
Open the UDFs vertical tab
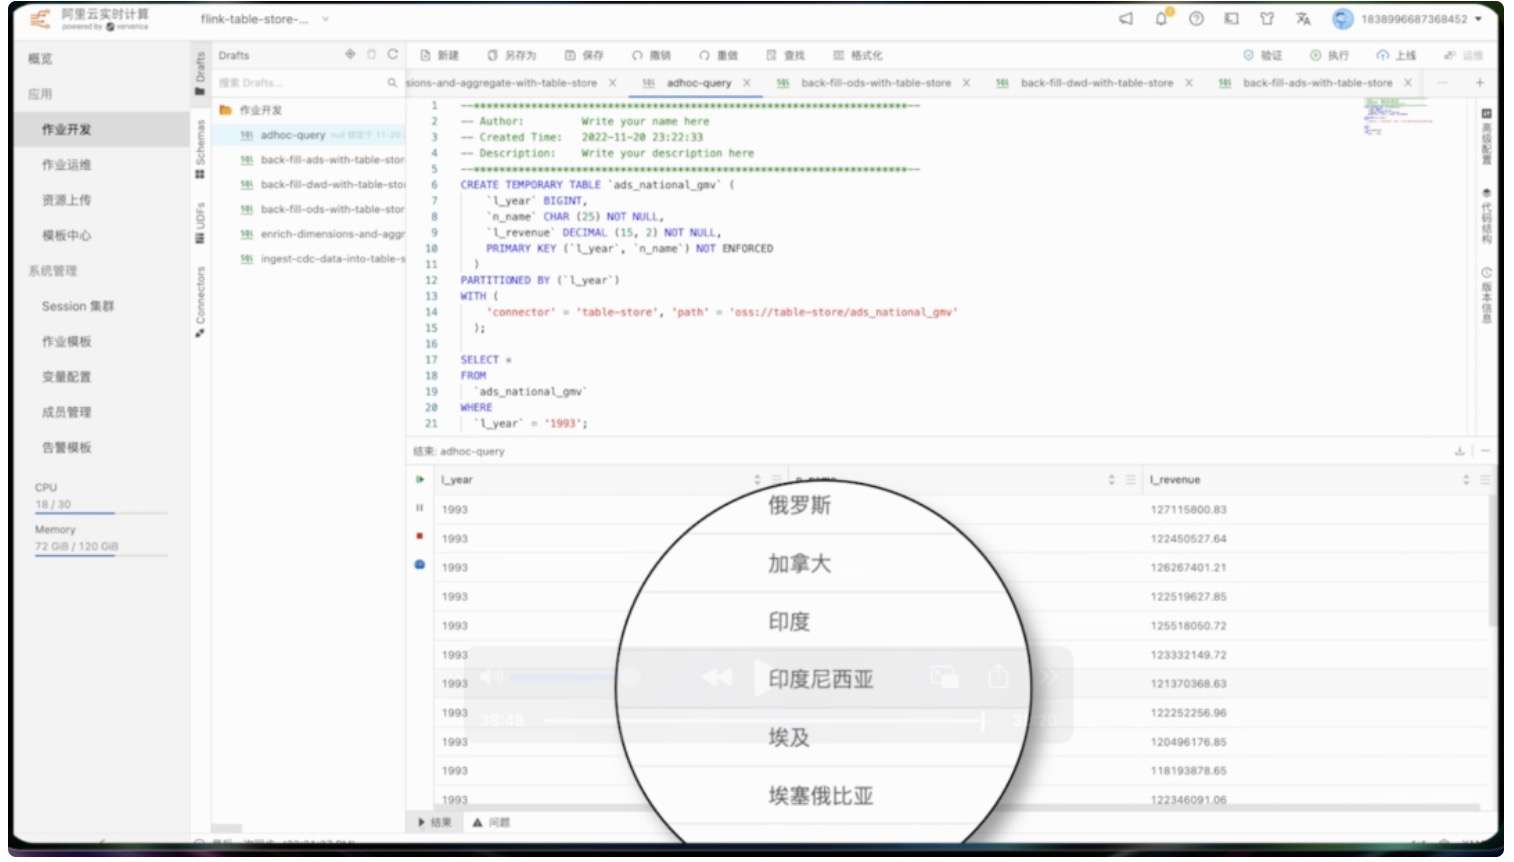point(200,223)
